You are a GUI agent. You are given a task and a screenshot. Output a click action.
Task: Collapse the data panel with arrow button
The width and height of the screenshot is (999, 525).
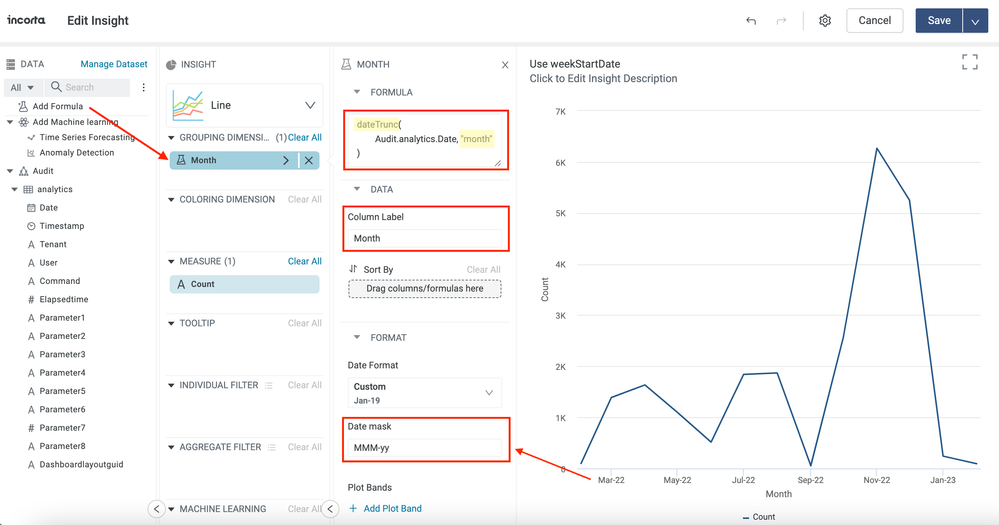156,509
